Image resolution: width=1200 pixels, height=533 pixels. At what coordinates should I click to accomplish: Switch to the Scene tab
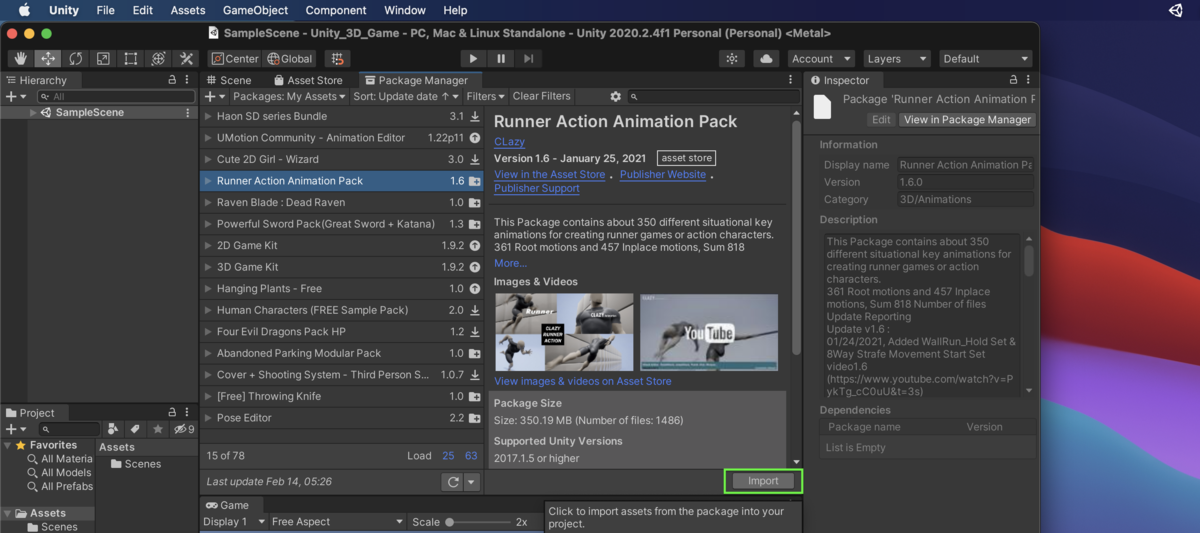(229, 80)
